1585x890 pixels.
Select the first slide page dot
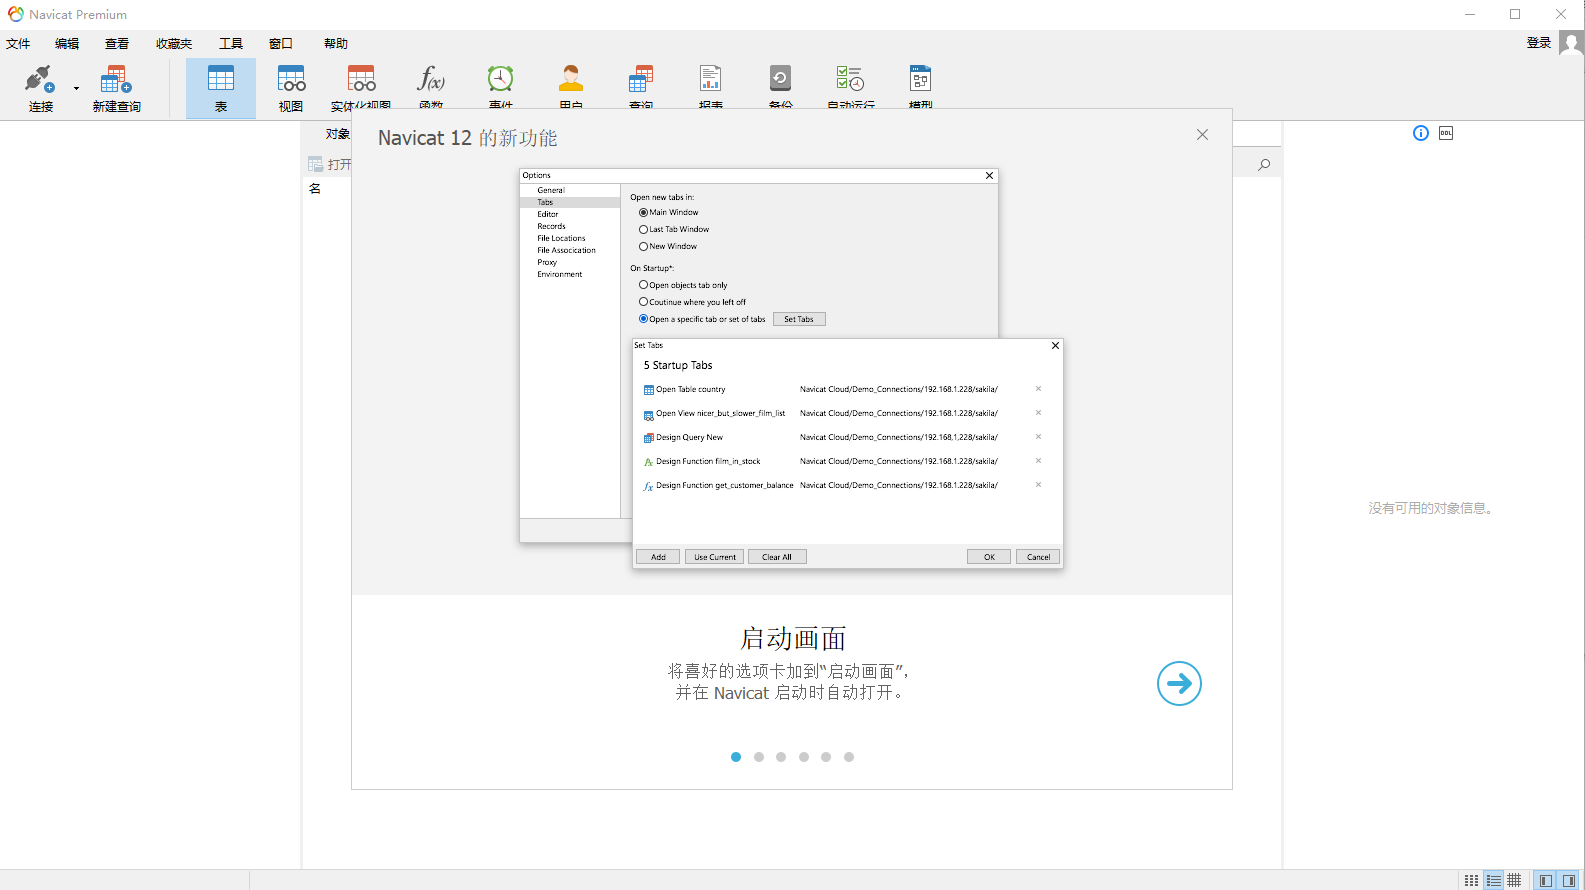click(736, 757)
